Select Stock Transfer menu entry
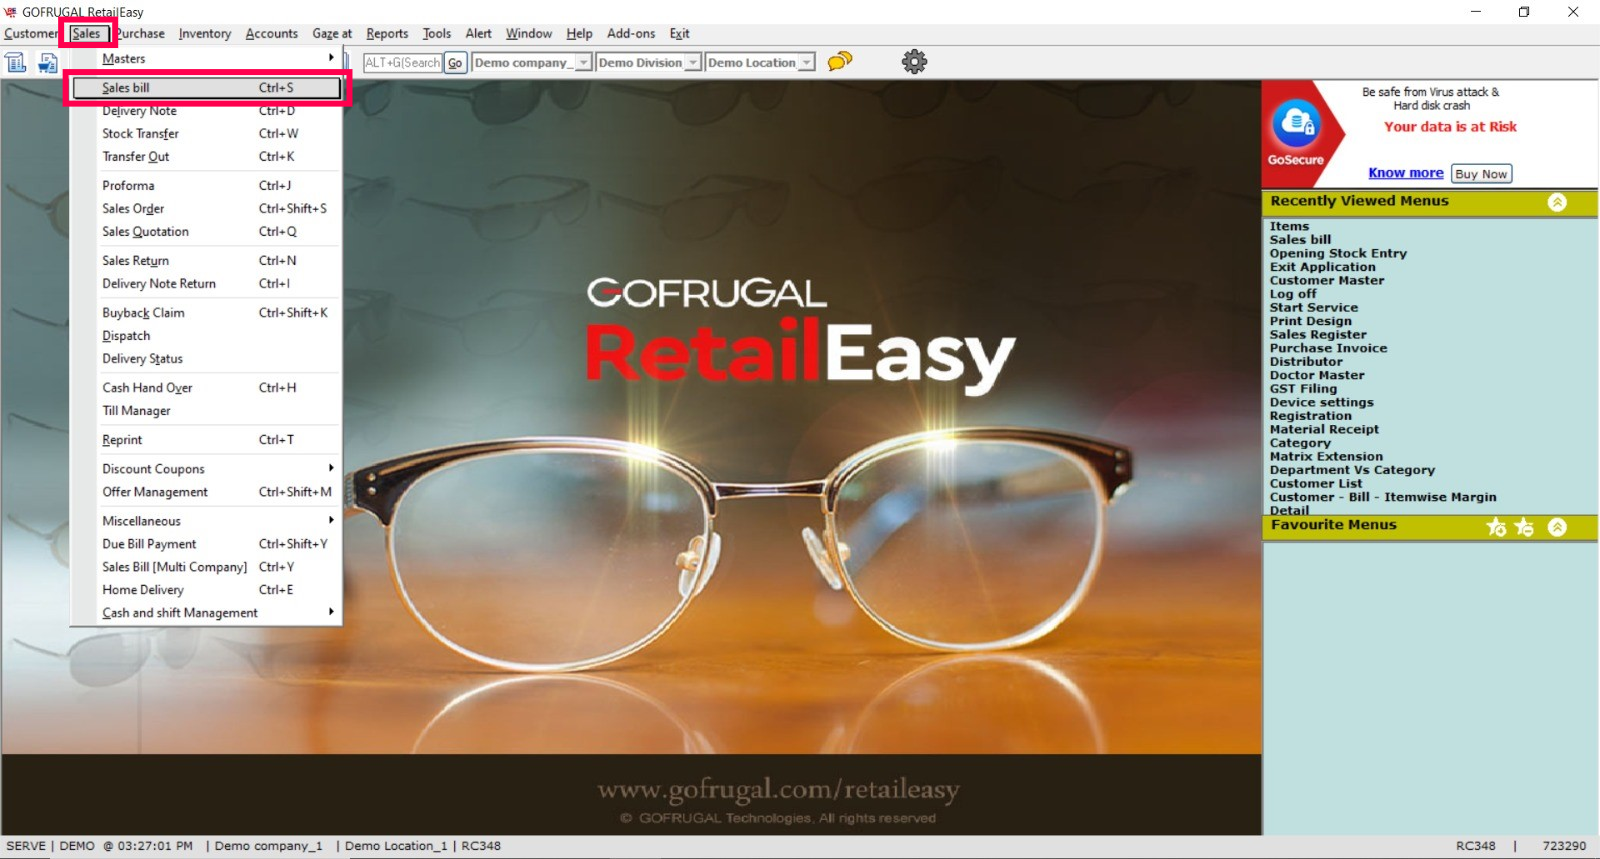 click(207, 134)
